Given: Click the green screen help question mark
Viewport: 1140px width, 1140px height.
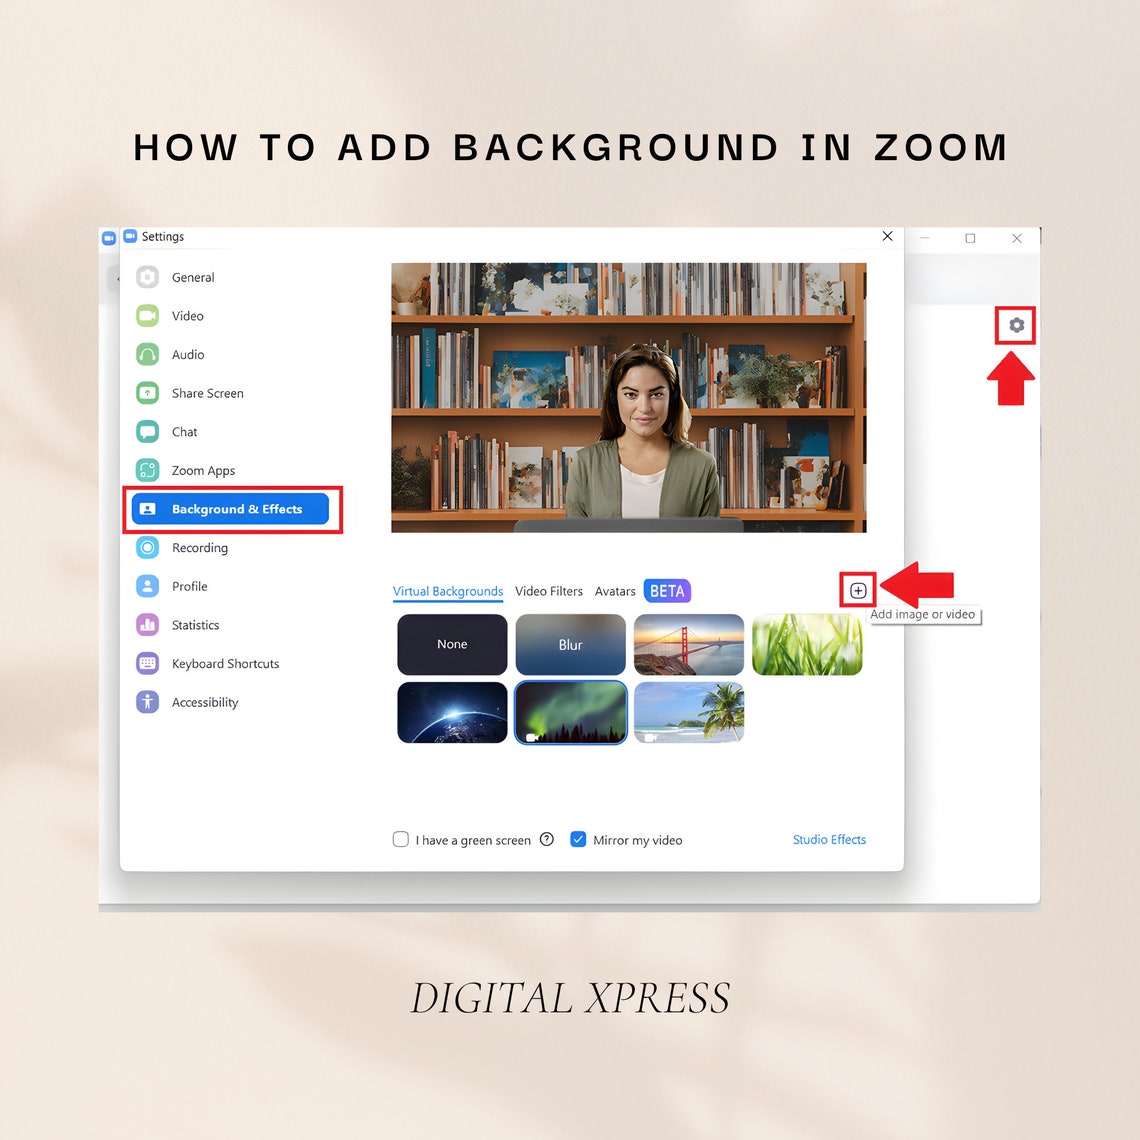Looking at the screenshot, I should pyautogui.click(x=546, y=839).
